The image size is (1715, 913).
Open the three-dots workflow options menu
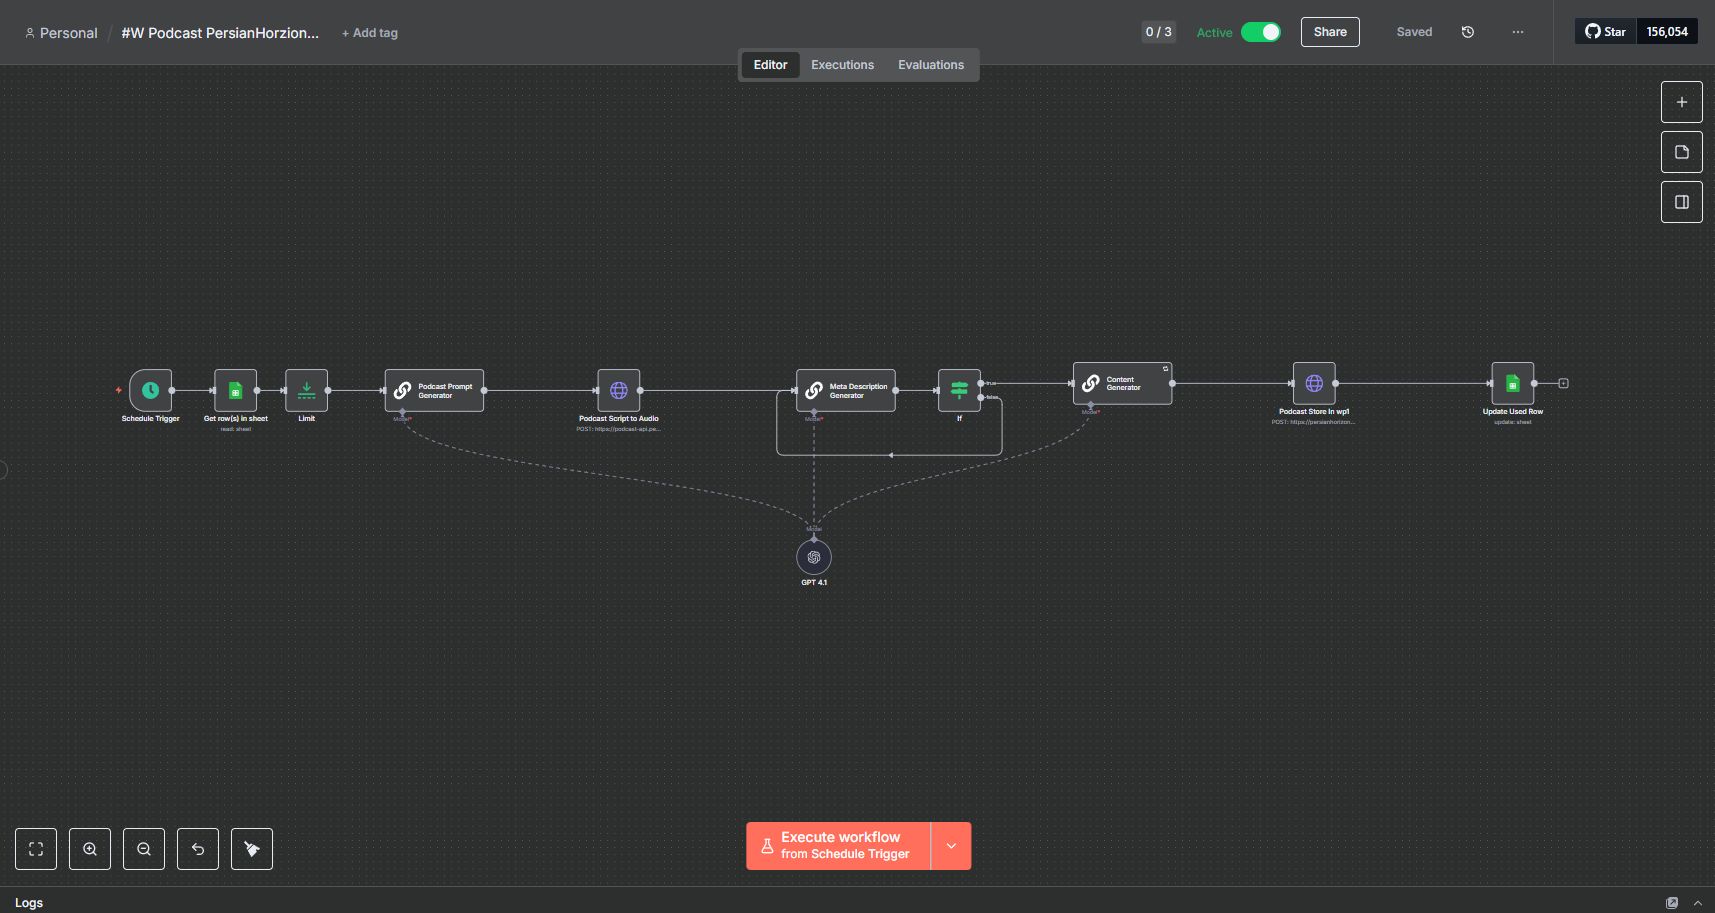1517,32
